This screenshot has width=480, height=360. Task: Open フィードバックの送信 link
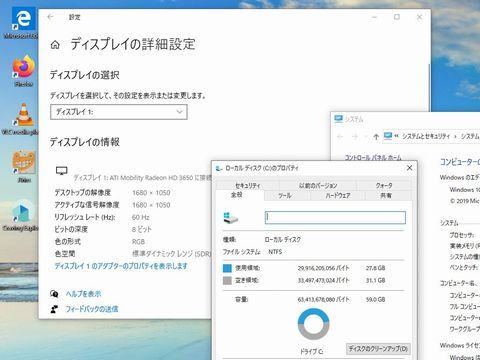pos(92,309)
